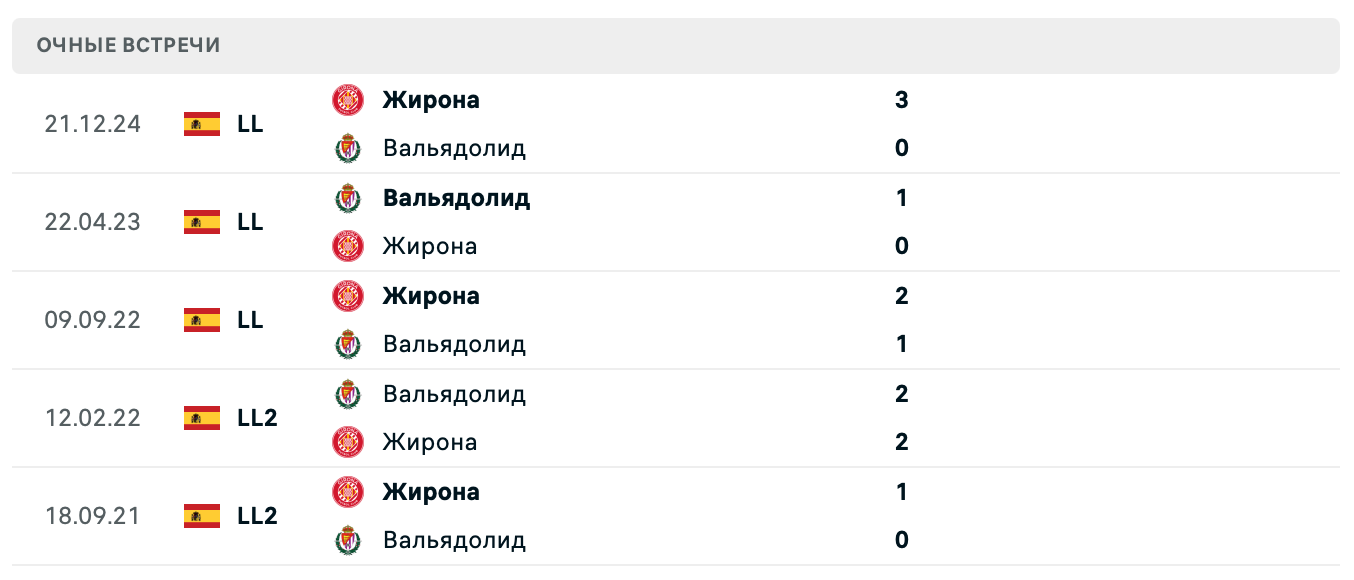Click the Вальядолид badge in the 12.02.22 row

click(x=347, y=394)
